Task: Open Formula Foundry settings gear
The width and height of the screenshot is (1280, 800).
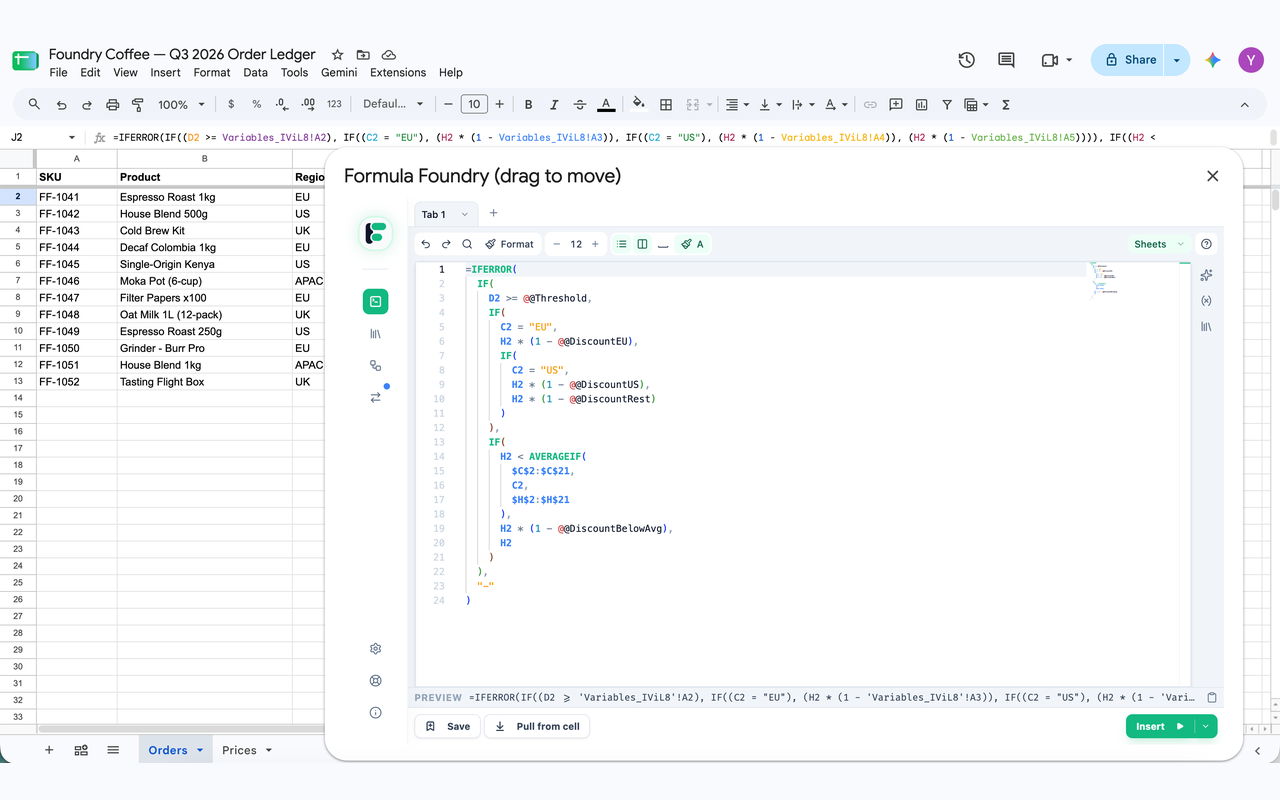Action: [375, 648]
